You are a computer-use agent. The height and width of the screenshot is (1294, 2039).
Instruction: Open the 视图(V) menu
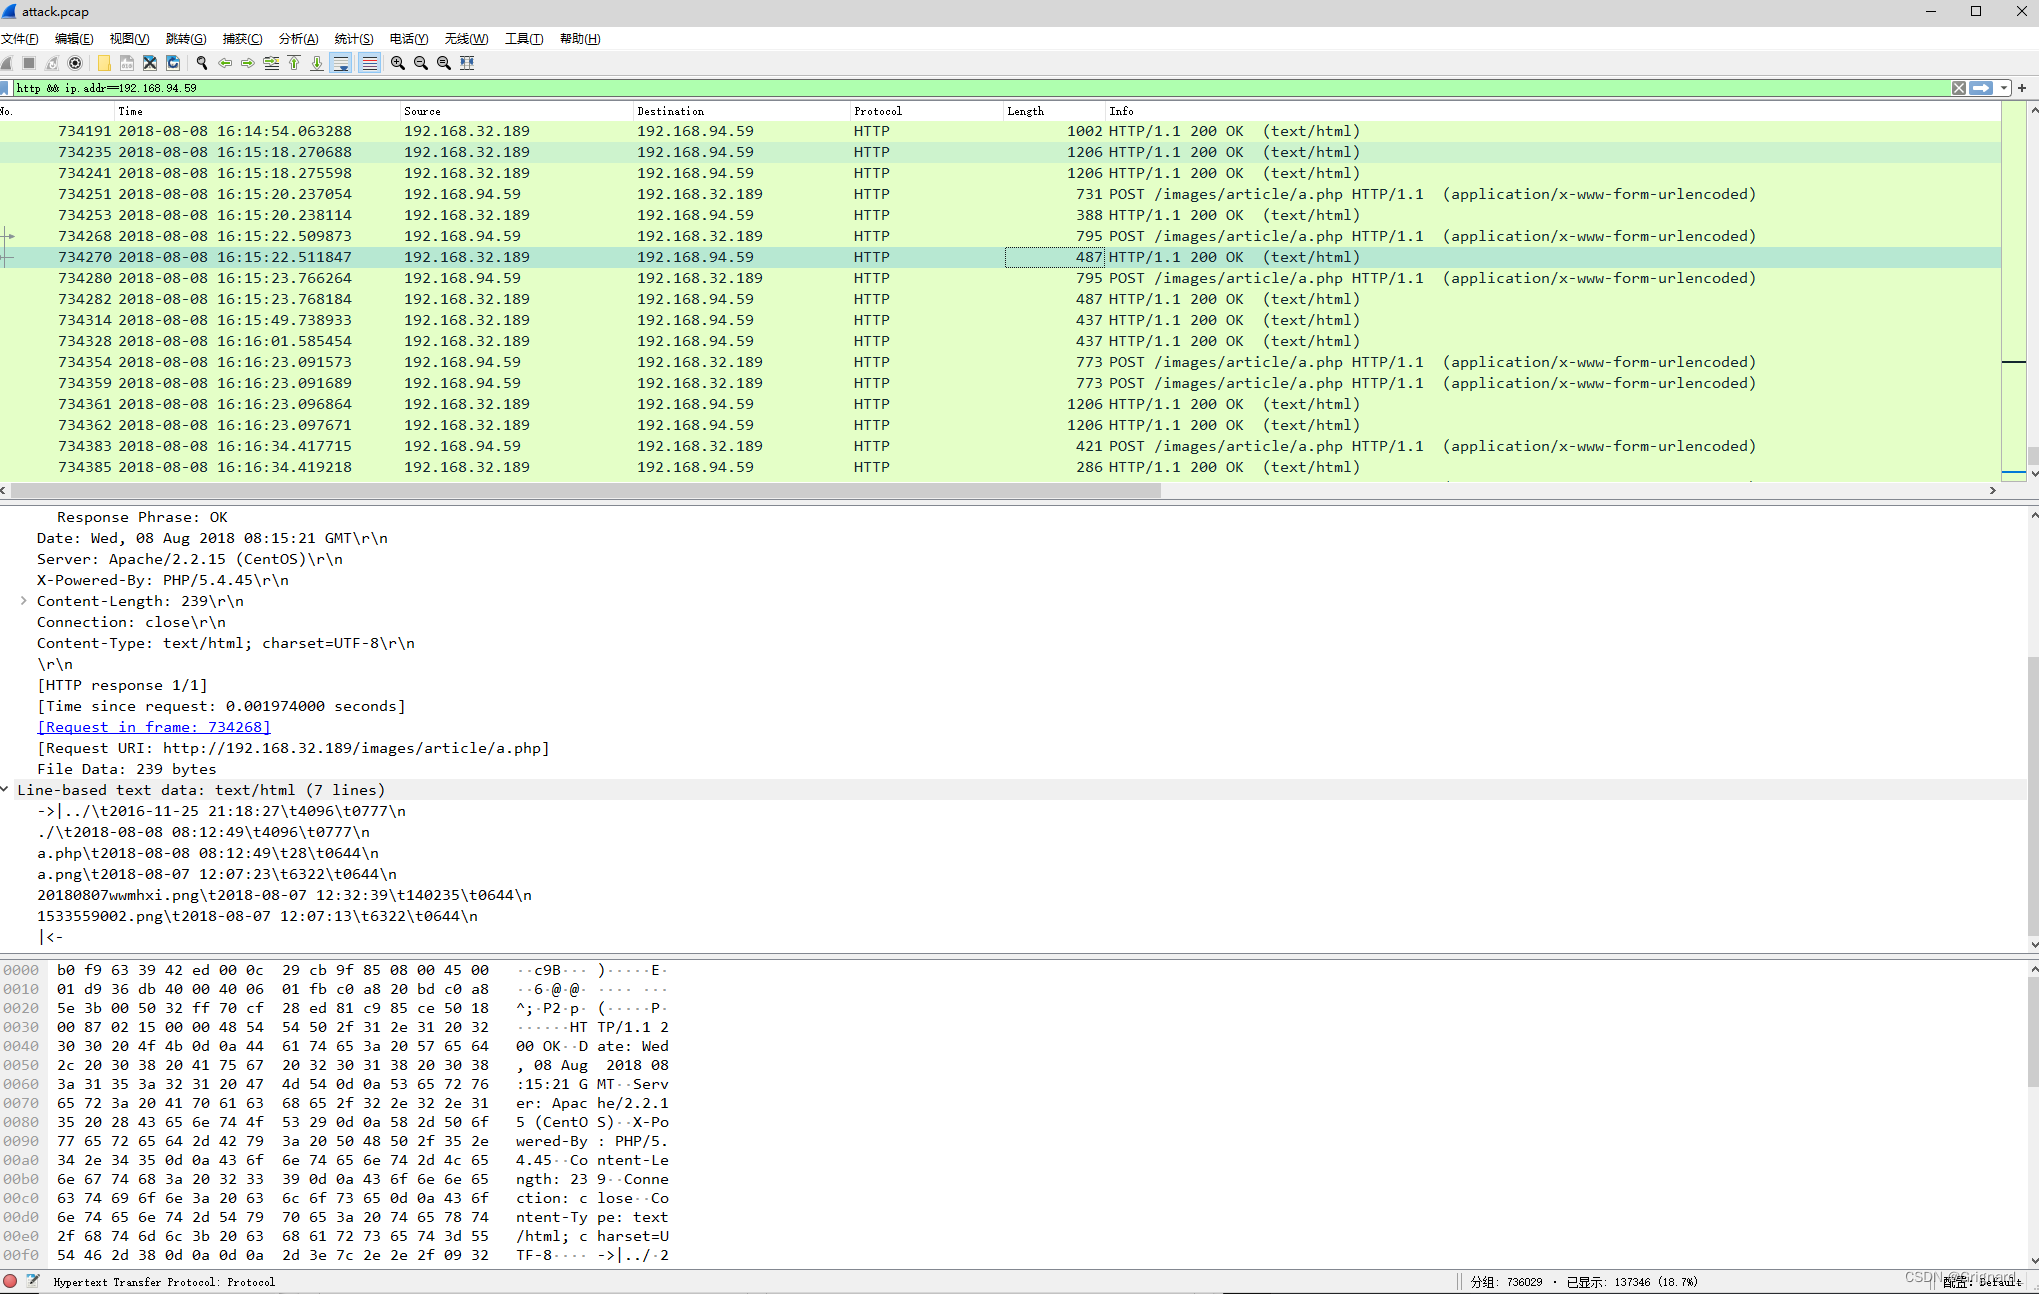[130, 39]
